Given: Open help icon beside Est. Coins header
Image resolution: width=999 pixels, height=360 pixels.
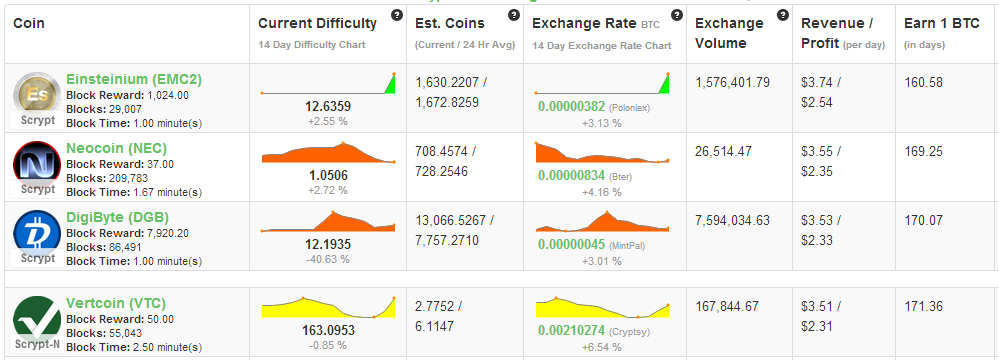Looking at the screenshot, I should (x=514, y=15).
